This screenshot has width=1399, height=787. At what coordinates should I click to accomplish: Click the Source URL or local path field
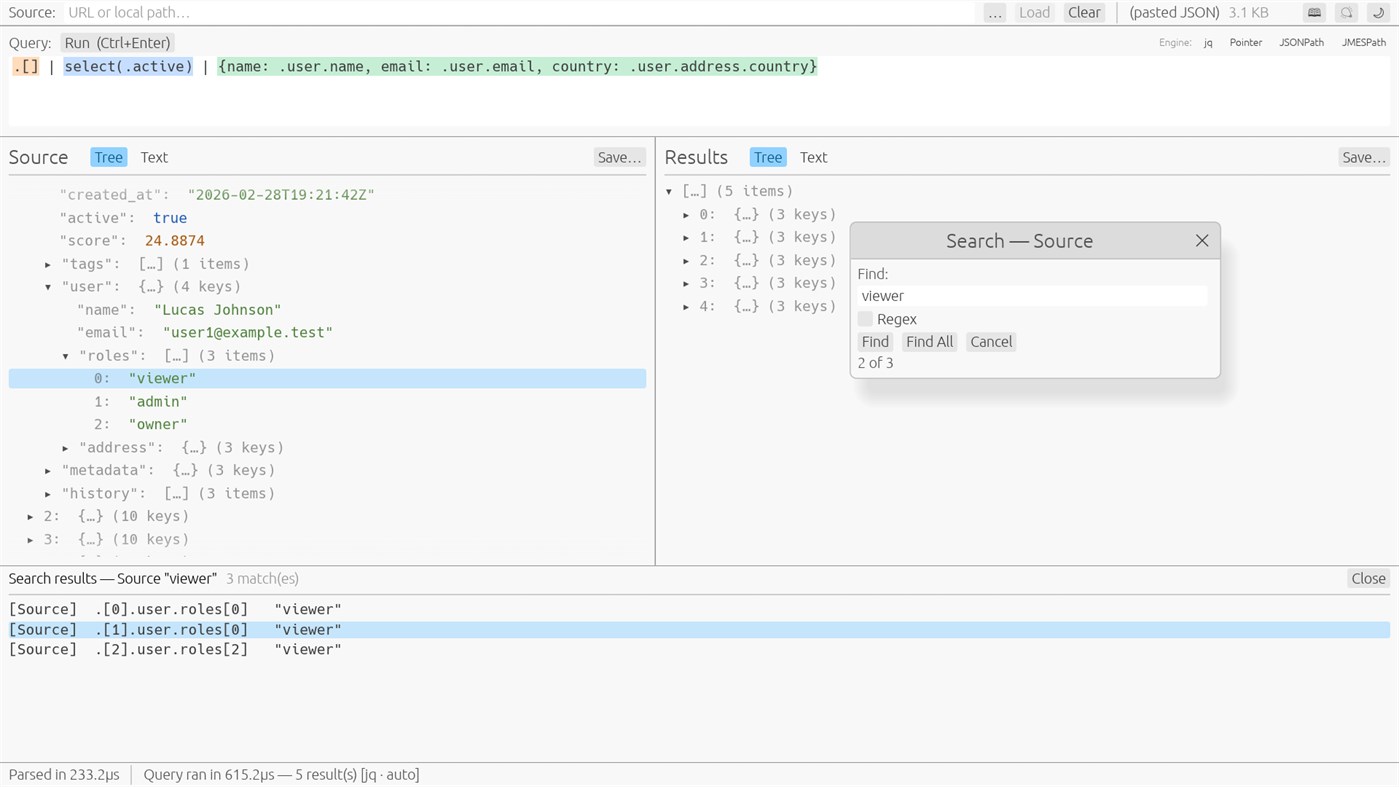(520, 13)
